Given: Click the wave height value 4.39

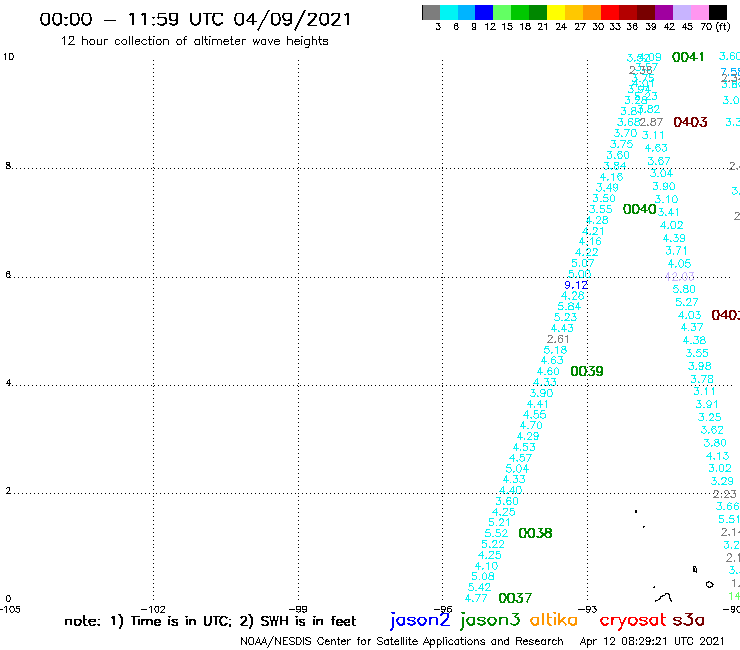Looking at the screenshot, I should point(674,238).
